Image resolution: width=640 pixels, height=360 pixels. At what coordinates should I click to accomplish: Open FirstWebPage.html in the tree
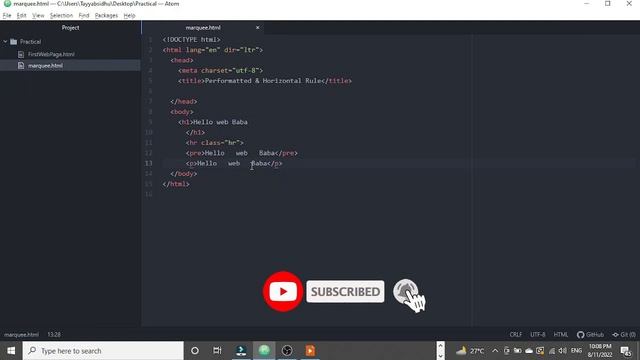[51, 54]
